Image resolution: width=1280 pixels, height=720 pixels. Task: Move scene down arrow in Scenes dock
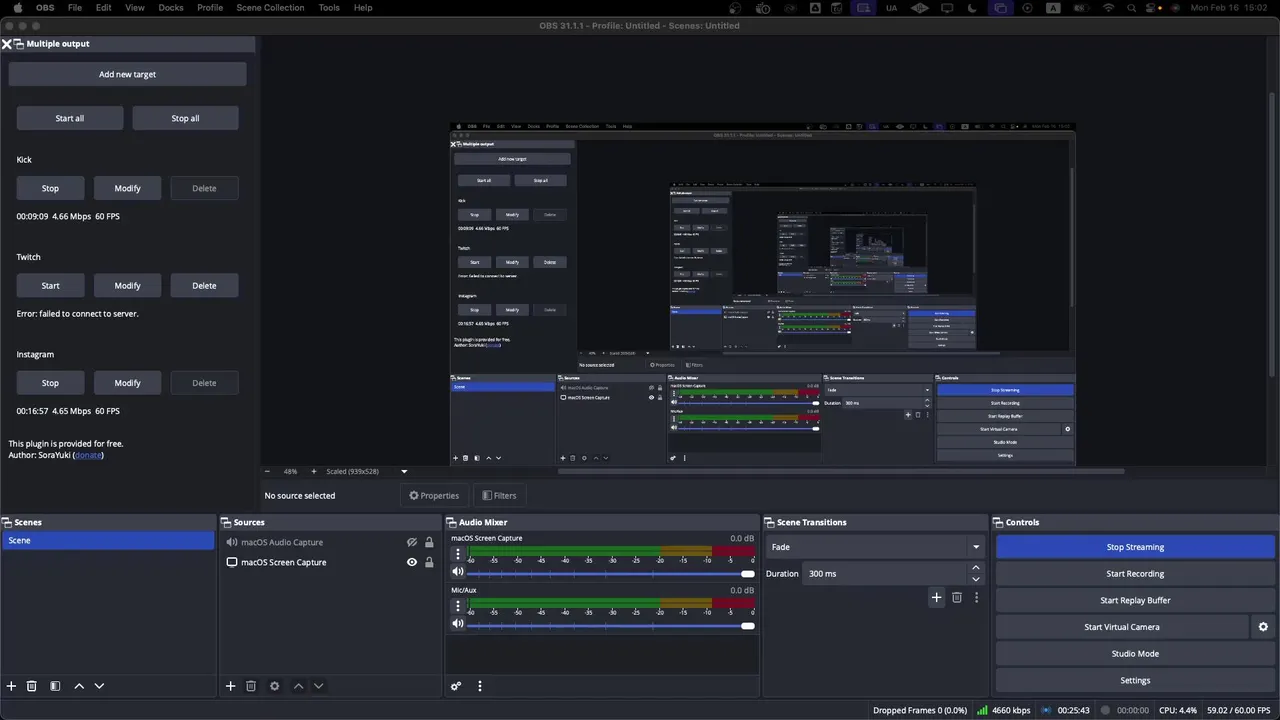99,686
